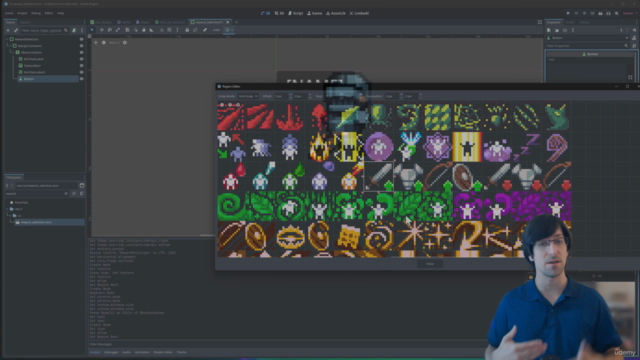Collapse the VBoxContainer tree node
640x360 pixels.
13,52
